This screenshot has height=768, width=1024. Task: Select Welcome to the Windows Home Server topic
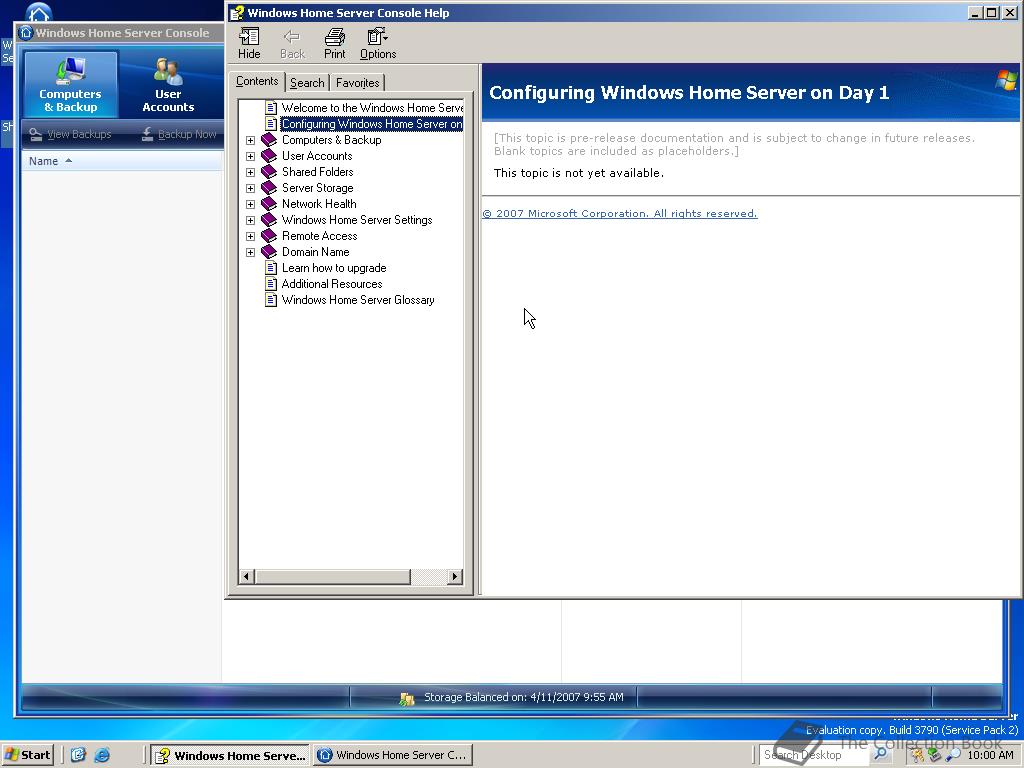coord(372,108)
